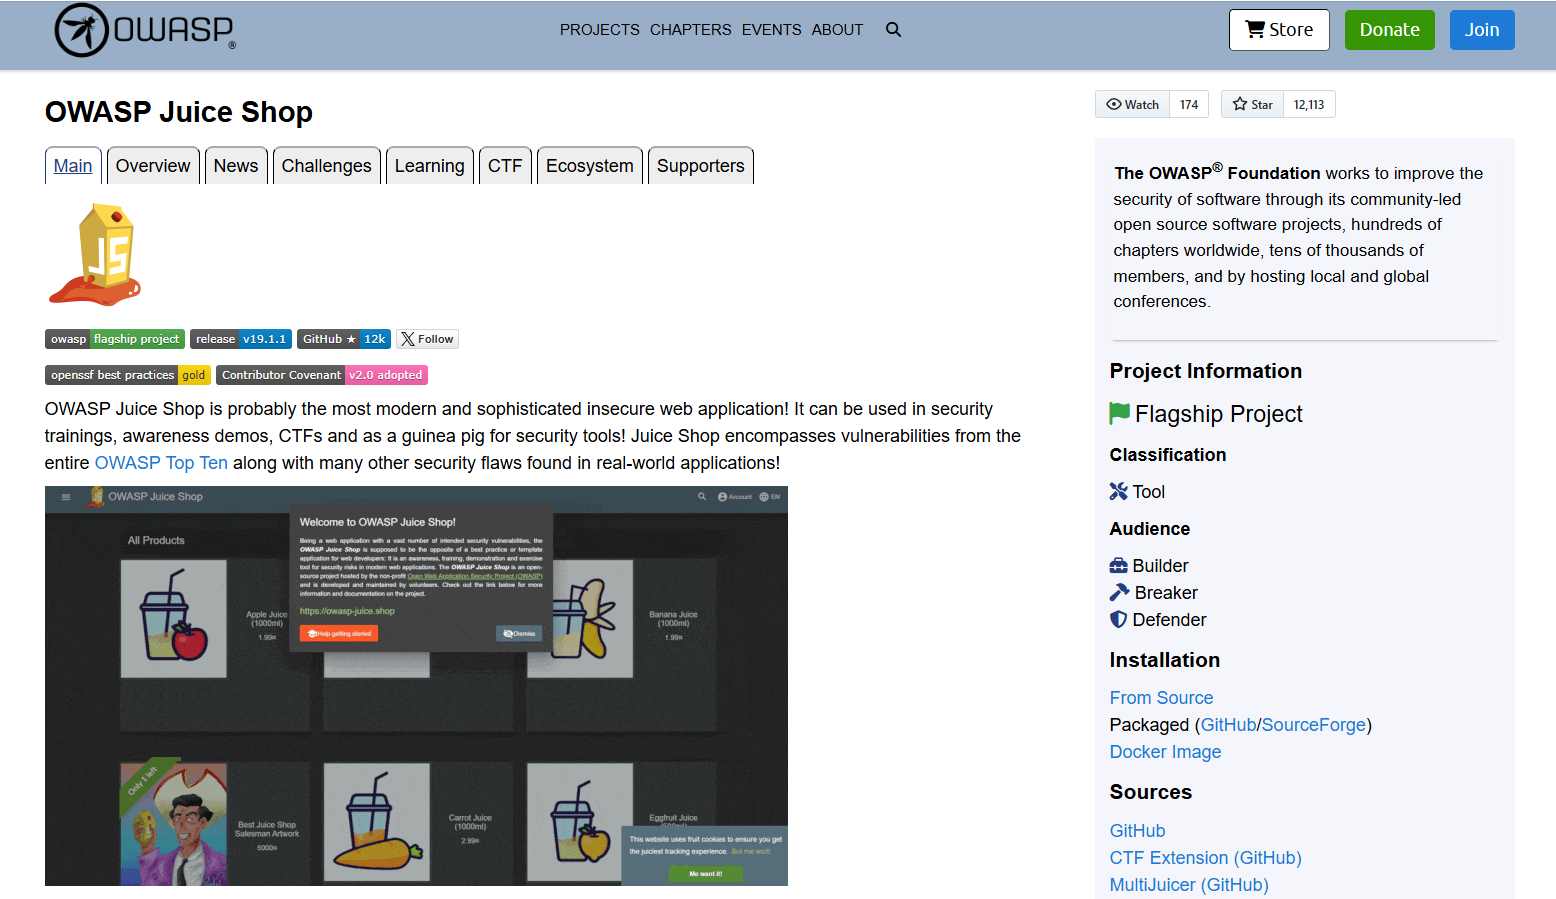This screenshot has width=1556, height=899.
Task: Click the Breaker hammer icon
Action: [x=1118, y=592]
